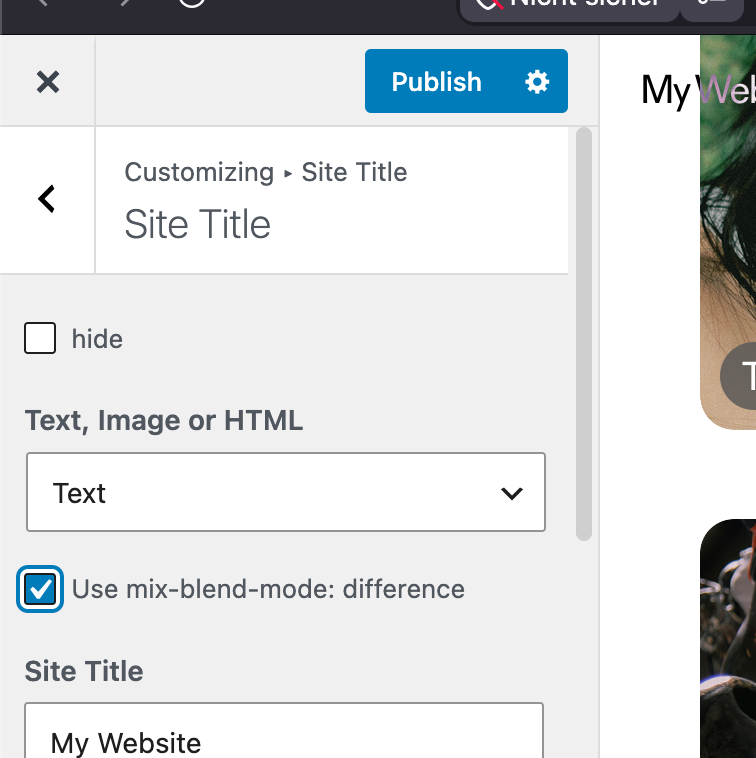Click the 'hide' label text
Screen dimensions: 756x758
click(97, 339)
